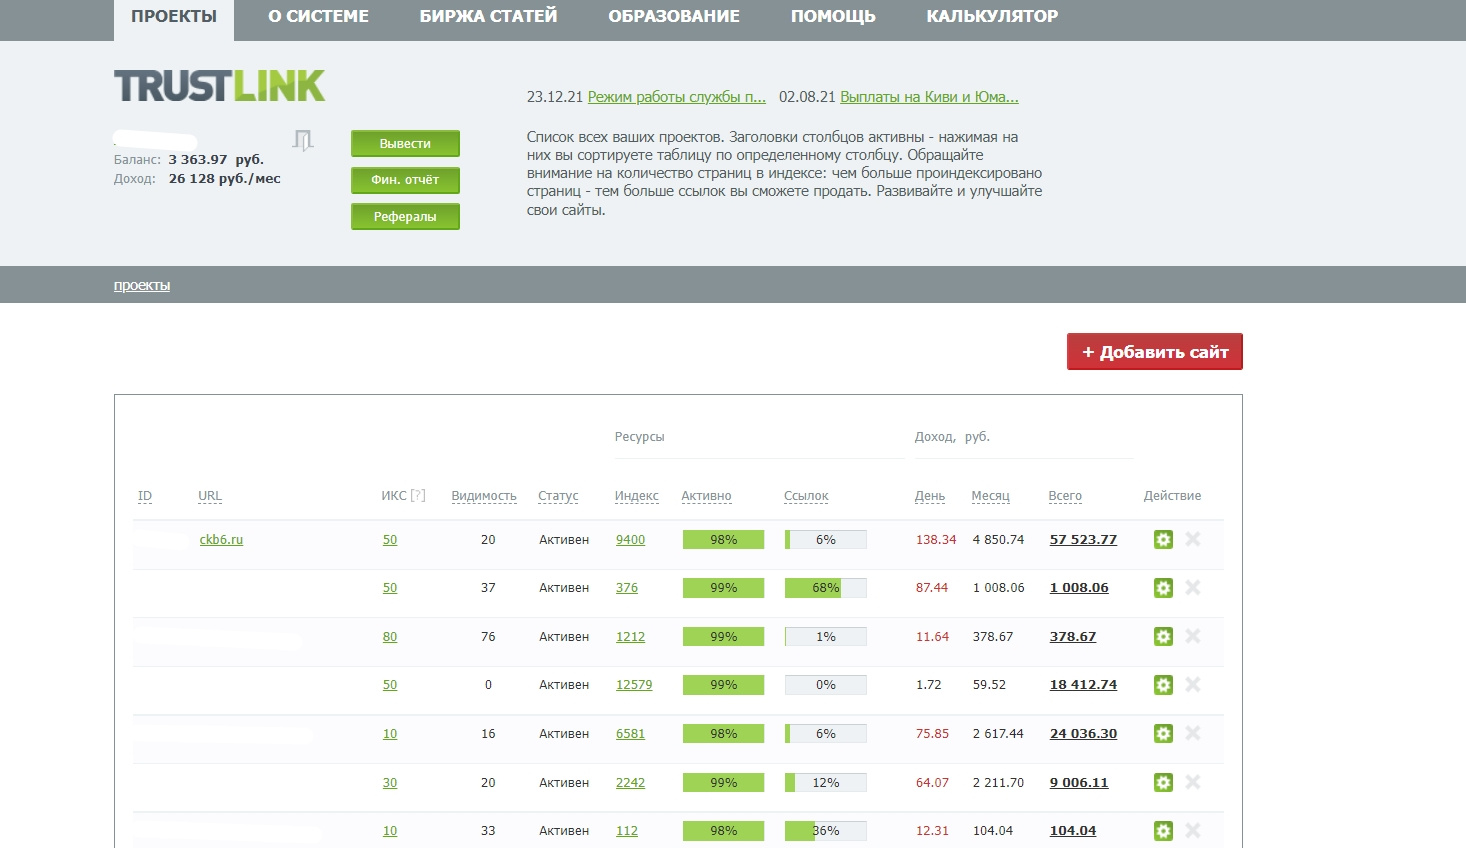Sort table by Всего income column header

click(1065, 496)
